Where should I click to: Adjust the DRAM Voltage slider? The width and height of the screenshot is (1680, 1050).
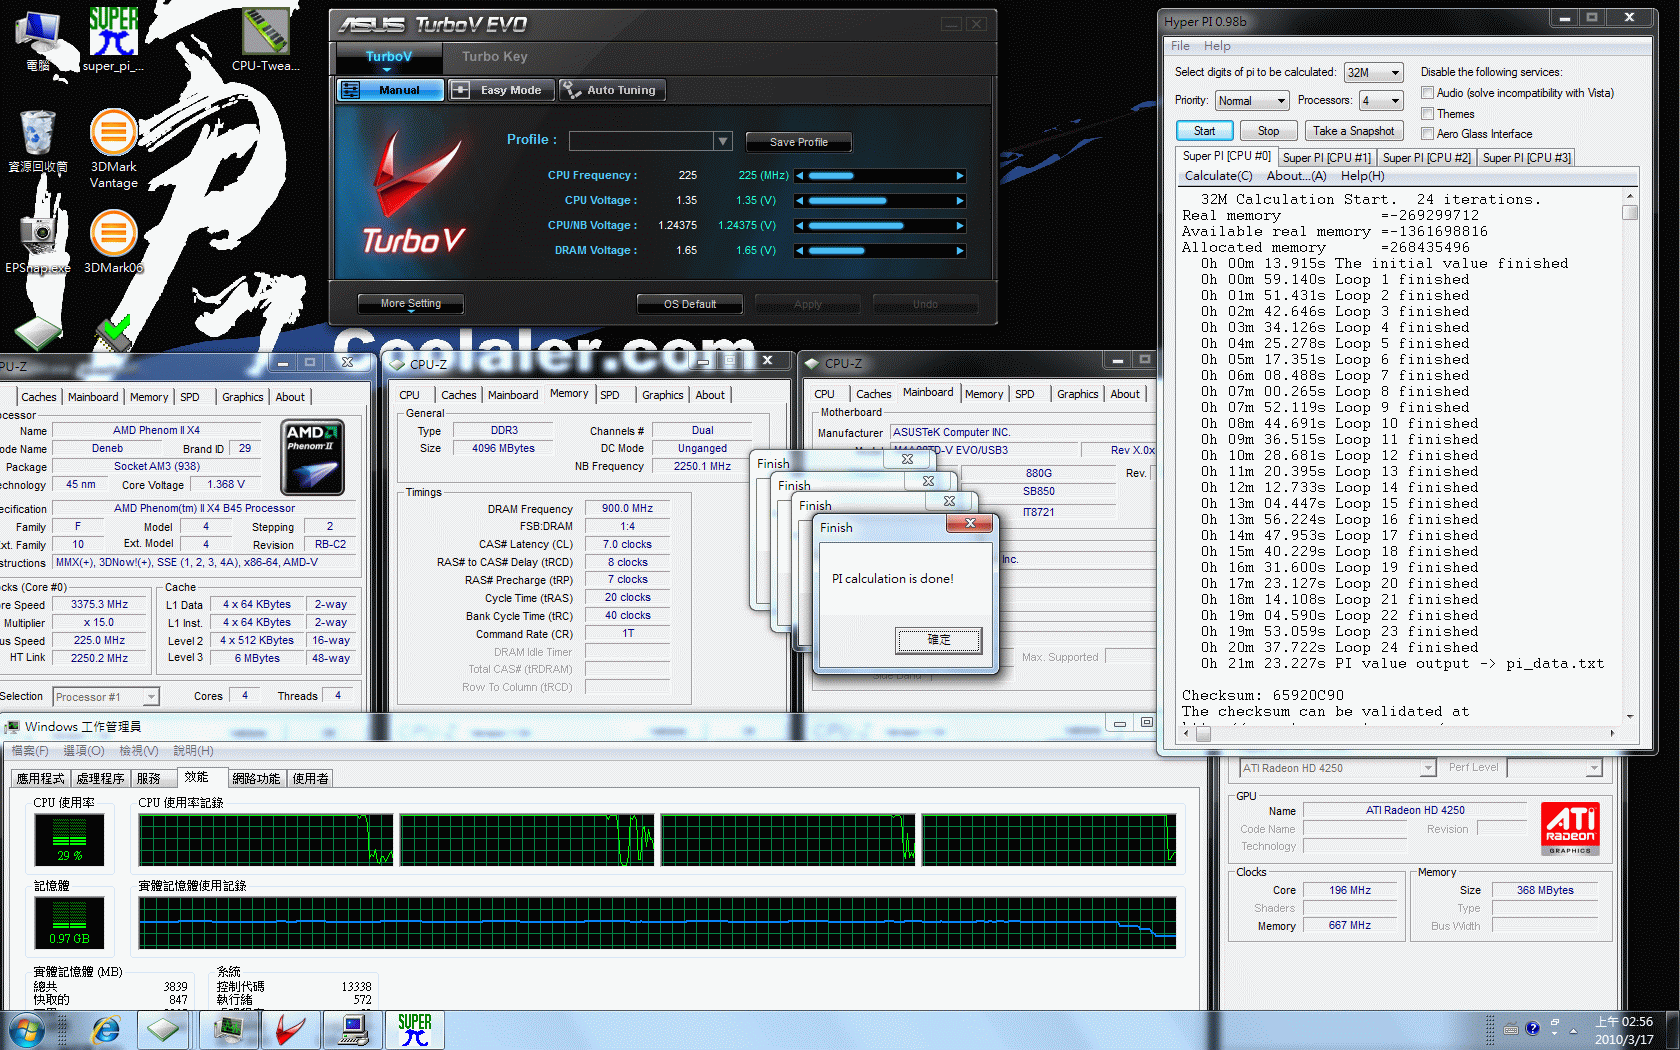pos(880,251)
